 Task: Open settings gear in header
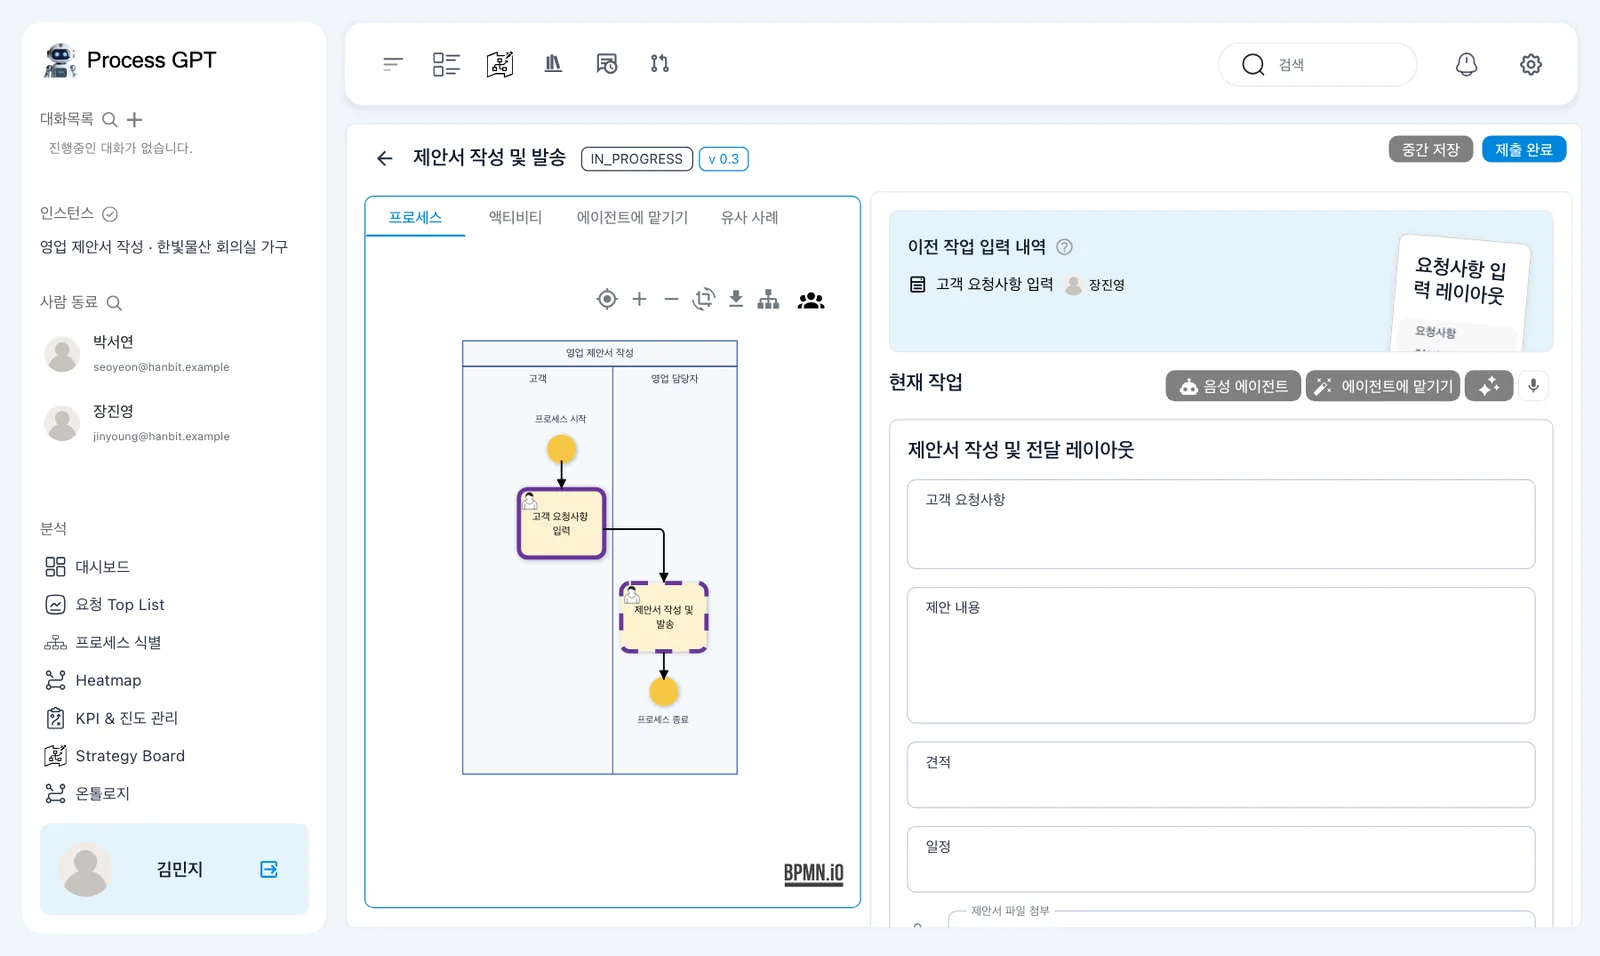coord(1531,64)
